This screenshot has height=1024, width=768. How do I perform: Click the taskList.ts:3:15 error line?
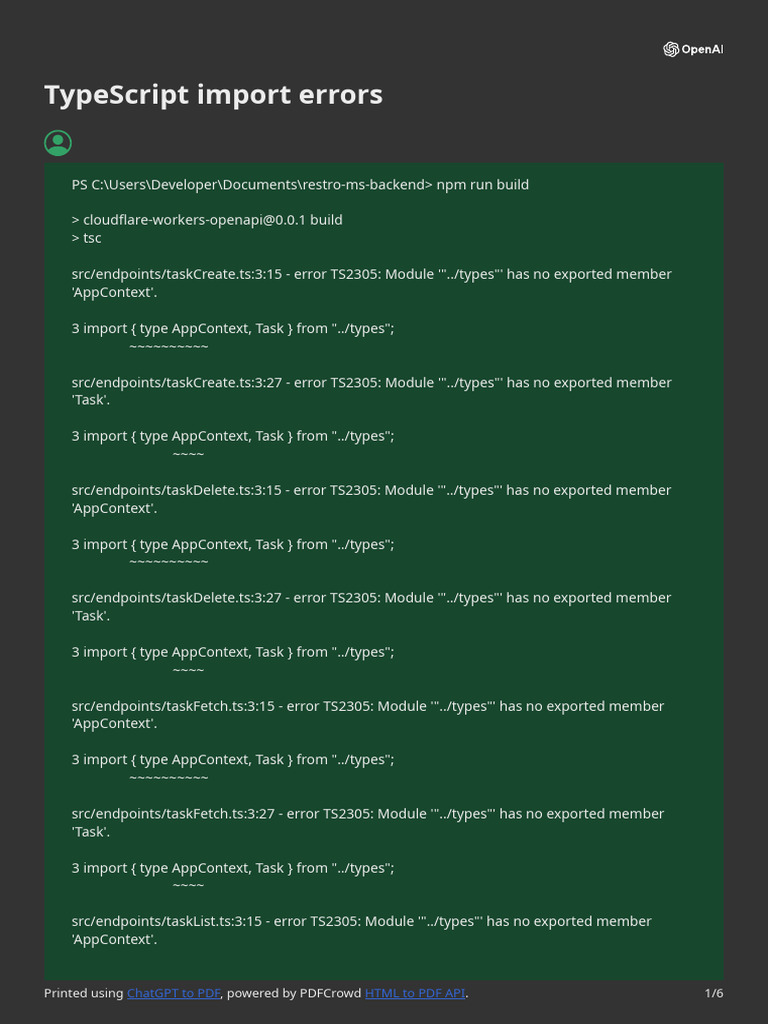[361, 921]
